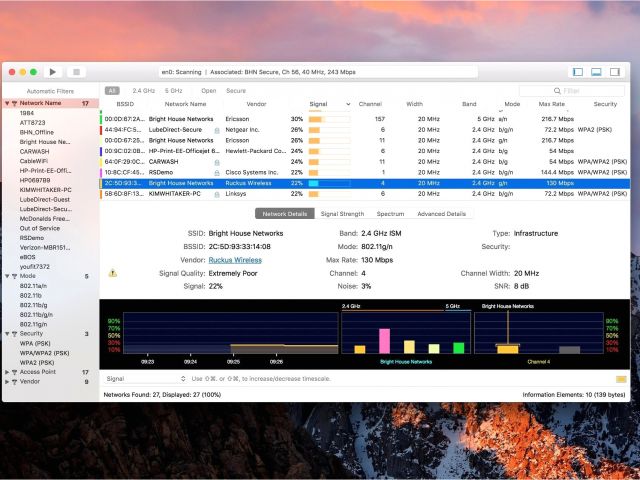Sort the table by Channel column header
The width and height of the screenshot is (640, 480).
pos(370,103)
